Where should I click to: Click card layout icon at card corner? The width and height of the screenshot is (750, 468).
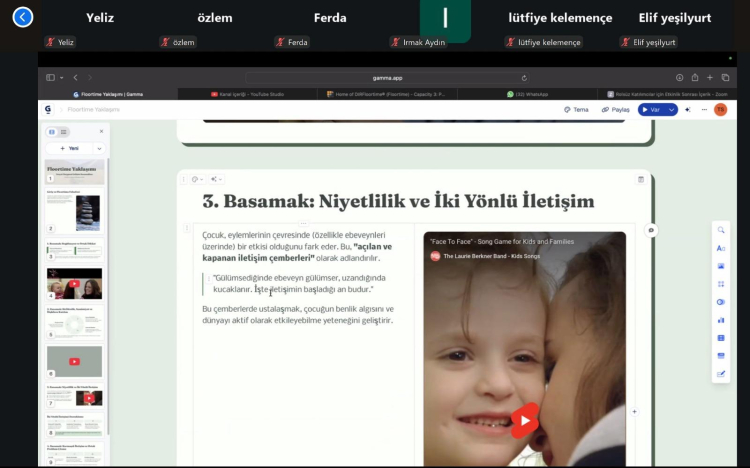coord(641,179)
